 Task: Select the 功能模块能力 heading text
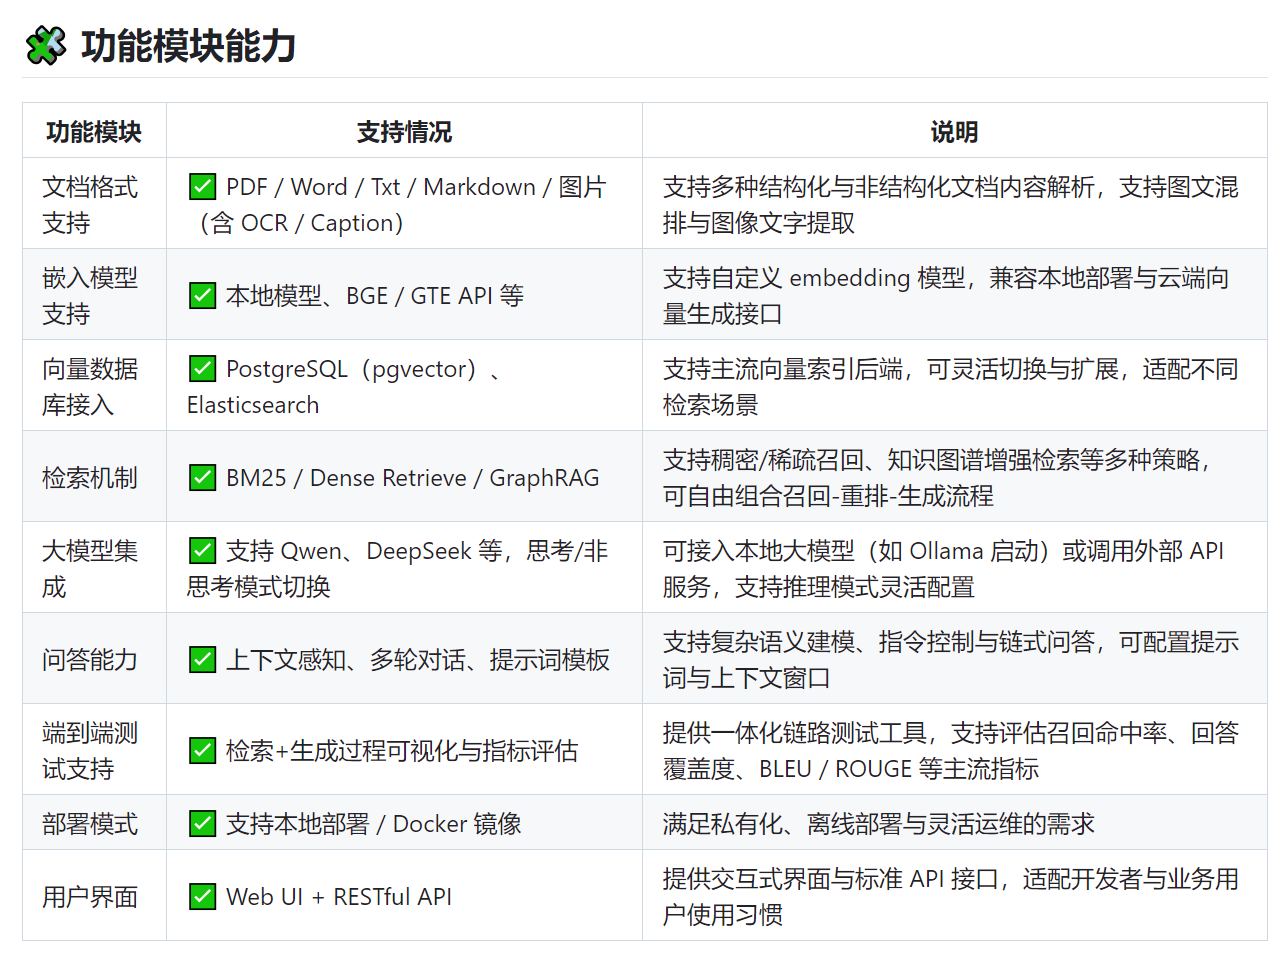(x=188, y=46)
